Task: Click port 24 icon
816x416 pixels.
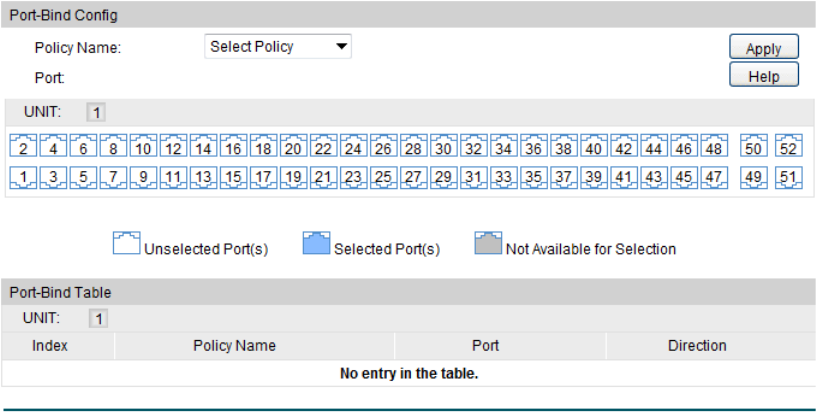Action: click(354, 148)
